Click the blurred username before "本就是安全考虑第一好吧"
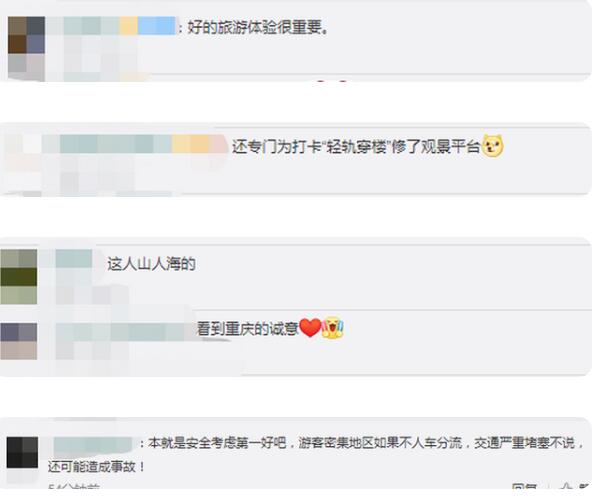The image size is (597, 498). [93, 444]
